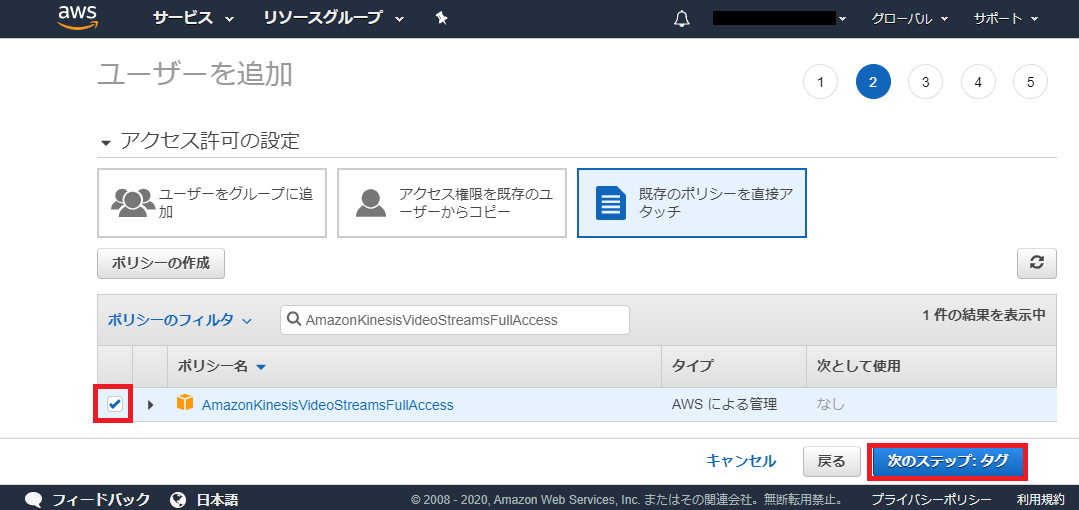Go to step 5 circle
Viewport: 1079px width, 510px height.
(1030, 83)
